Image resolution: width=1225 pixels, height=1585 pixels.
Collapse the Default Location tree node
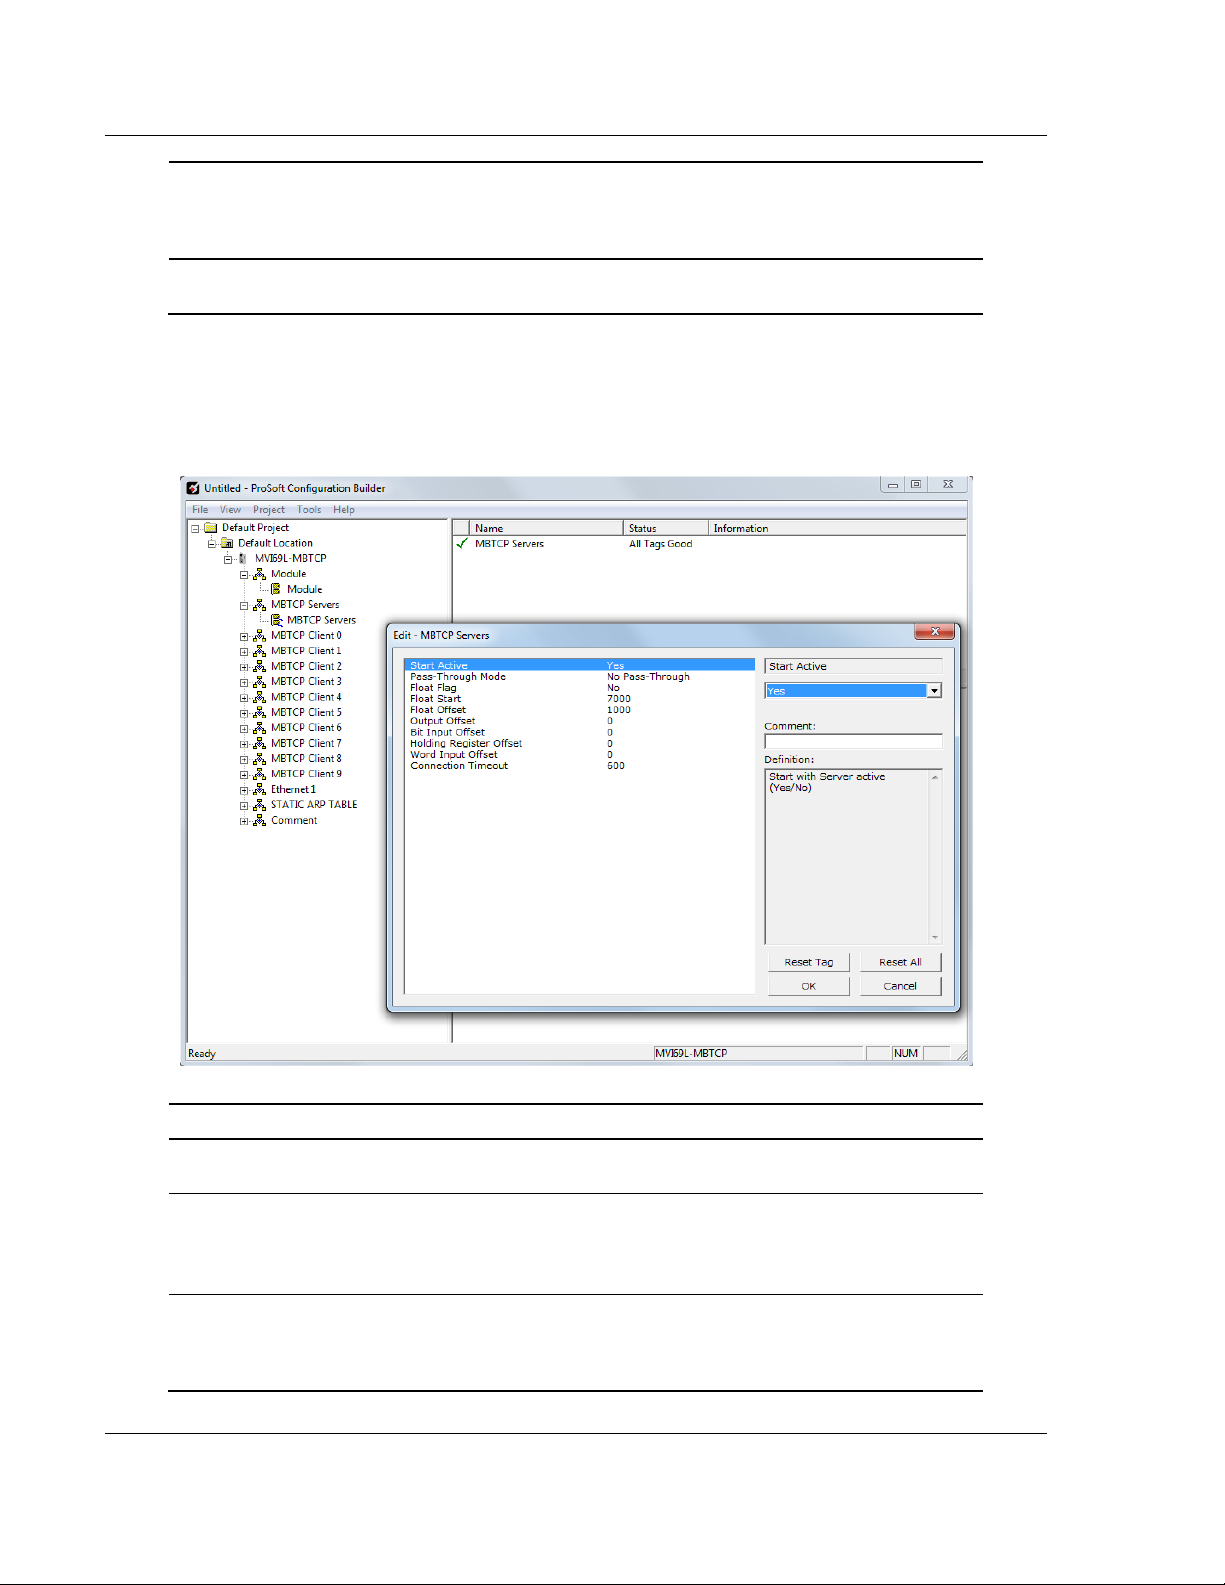[x=212, y=543]
